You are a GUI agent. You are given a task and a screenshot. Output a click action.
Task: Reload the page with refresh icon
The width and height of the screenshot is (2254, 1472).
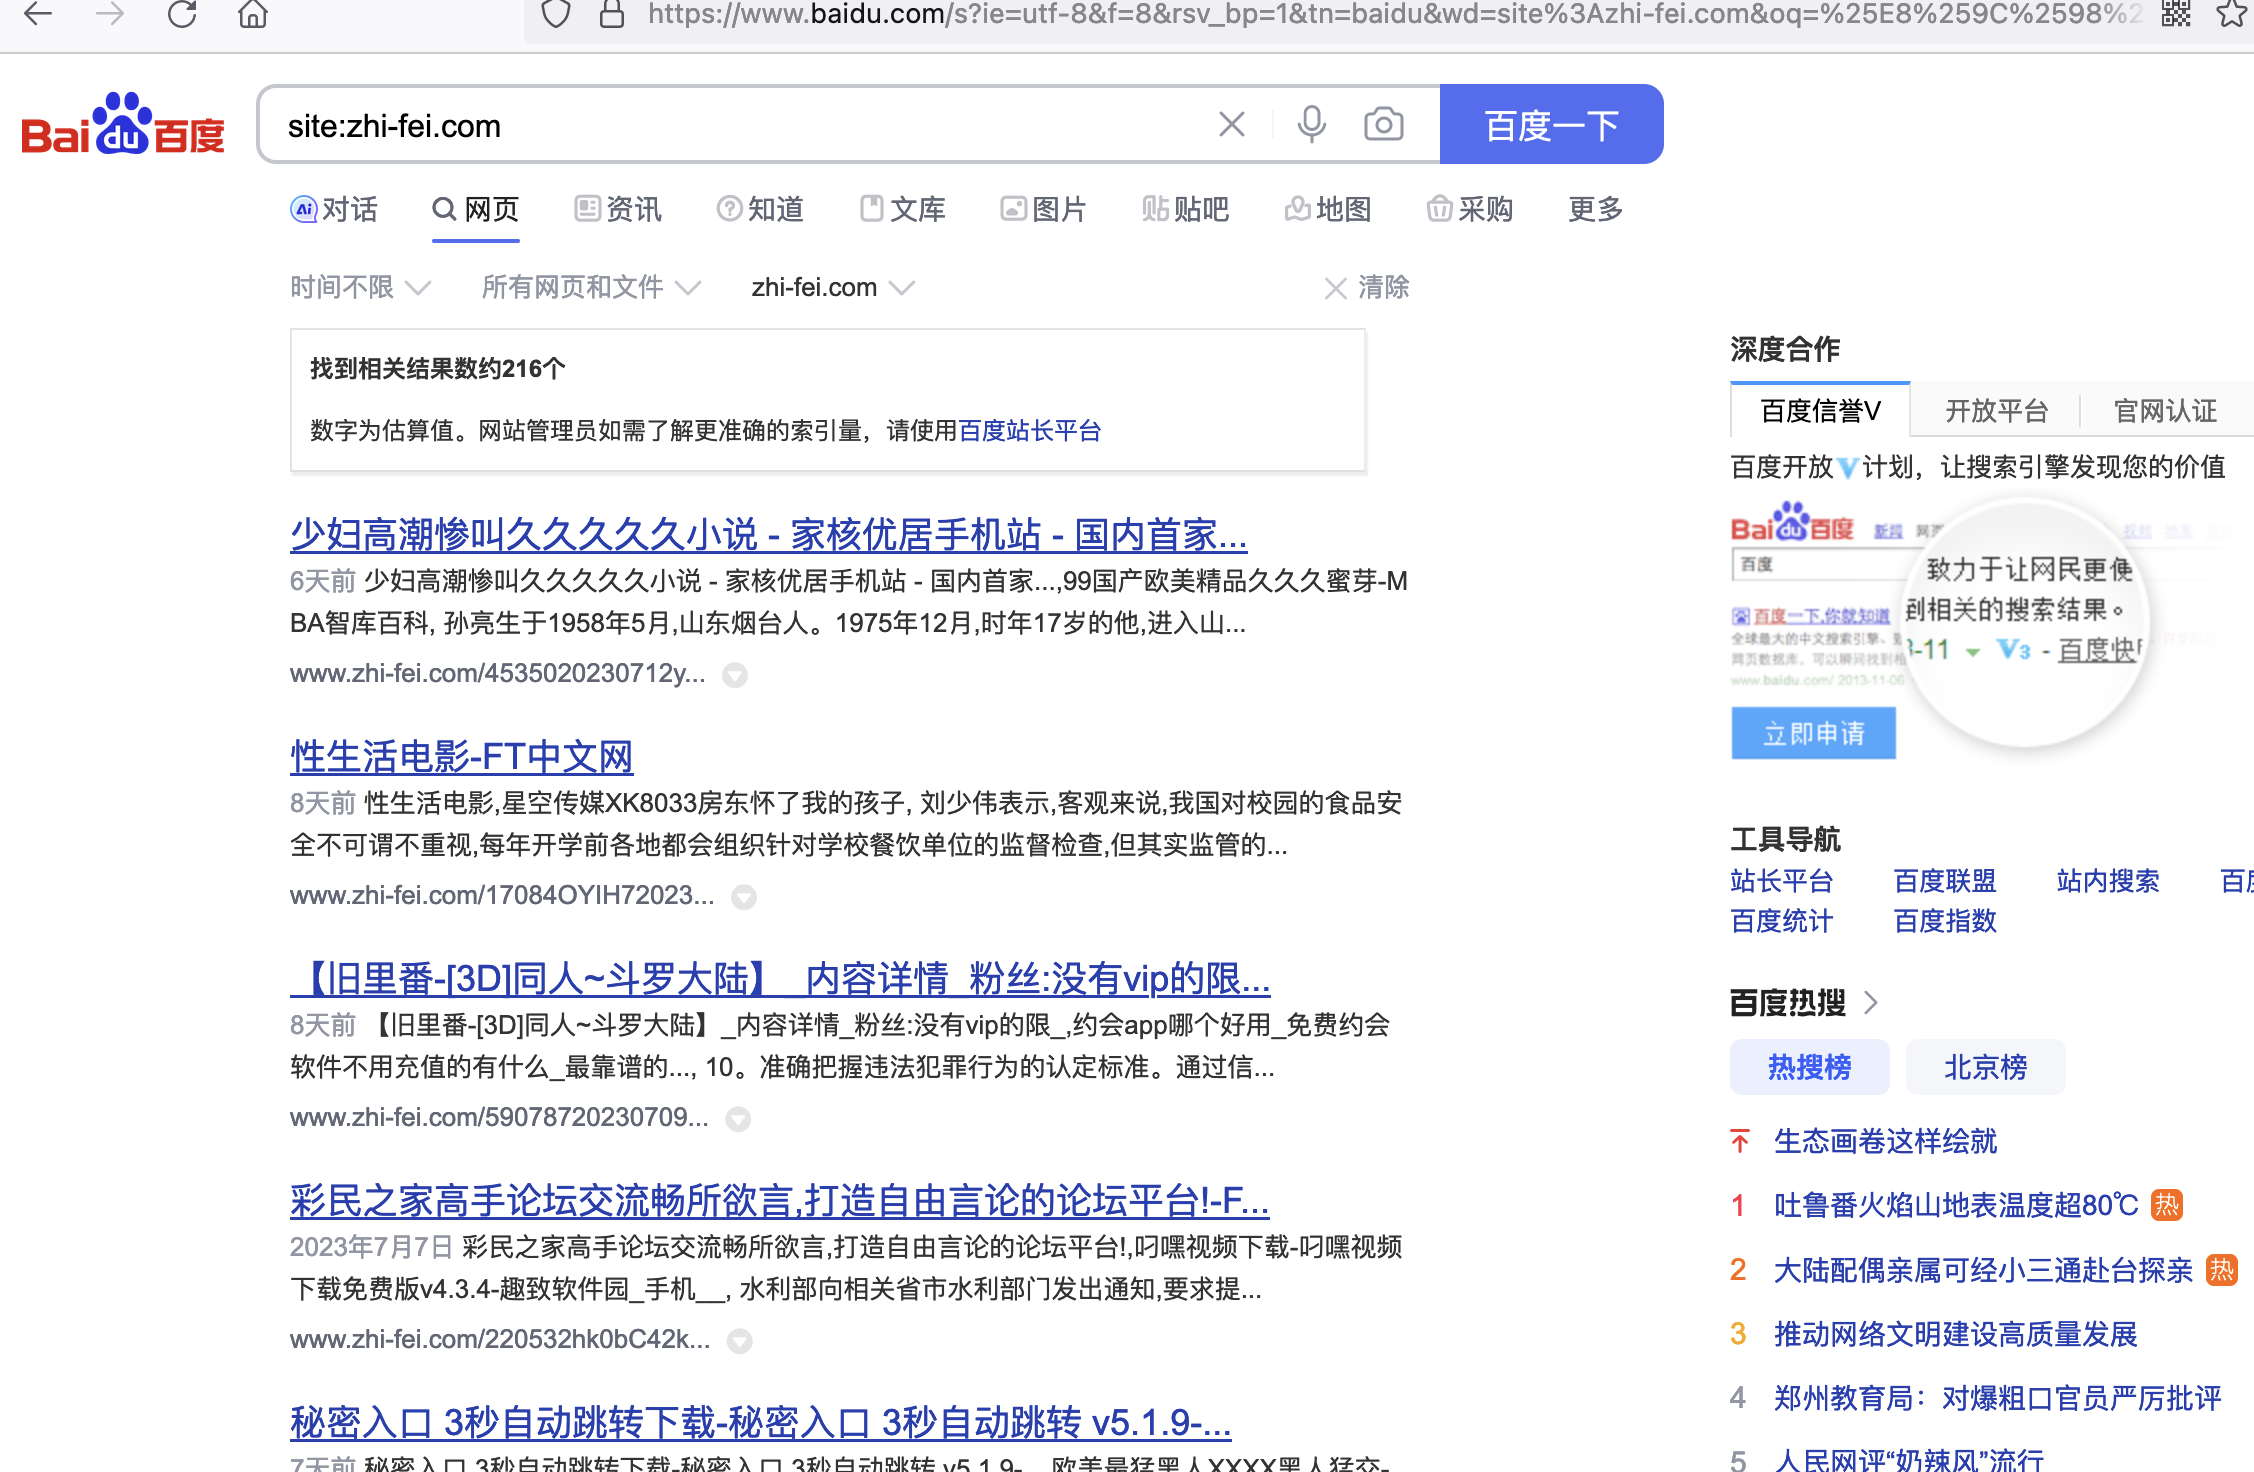pos(182,14)
